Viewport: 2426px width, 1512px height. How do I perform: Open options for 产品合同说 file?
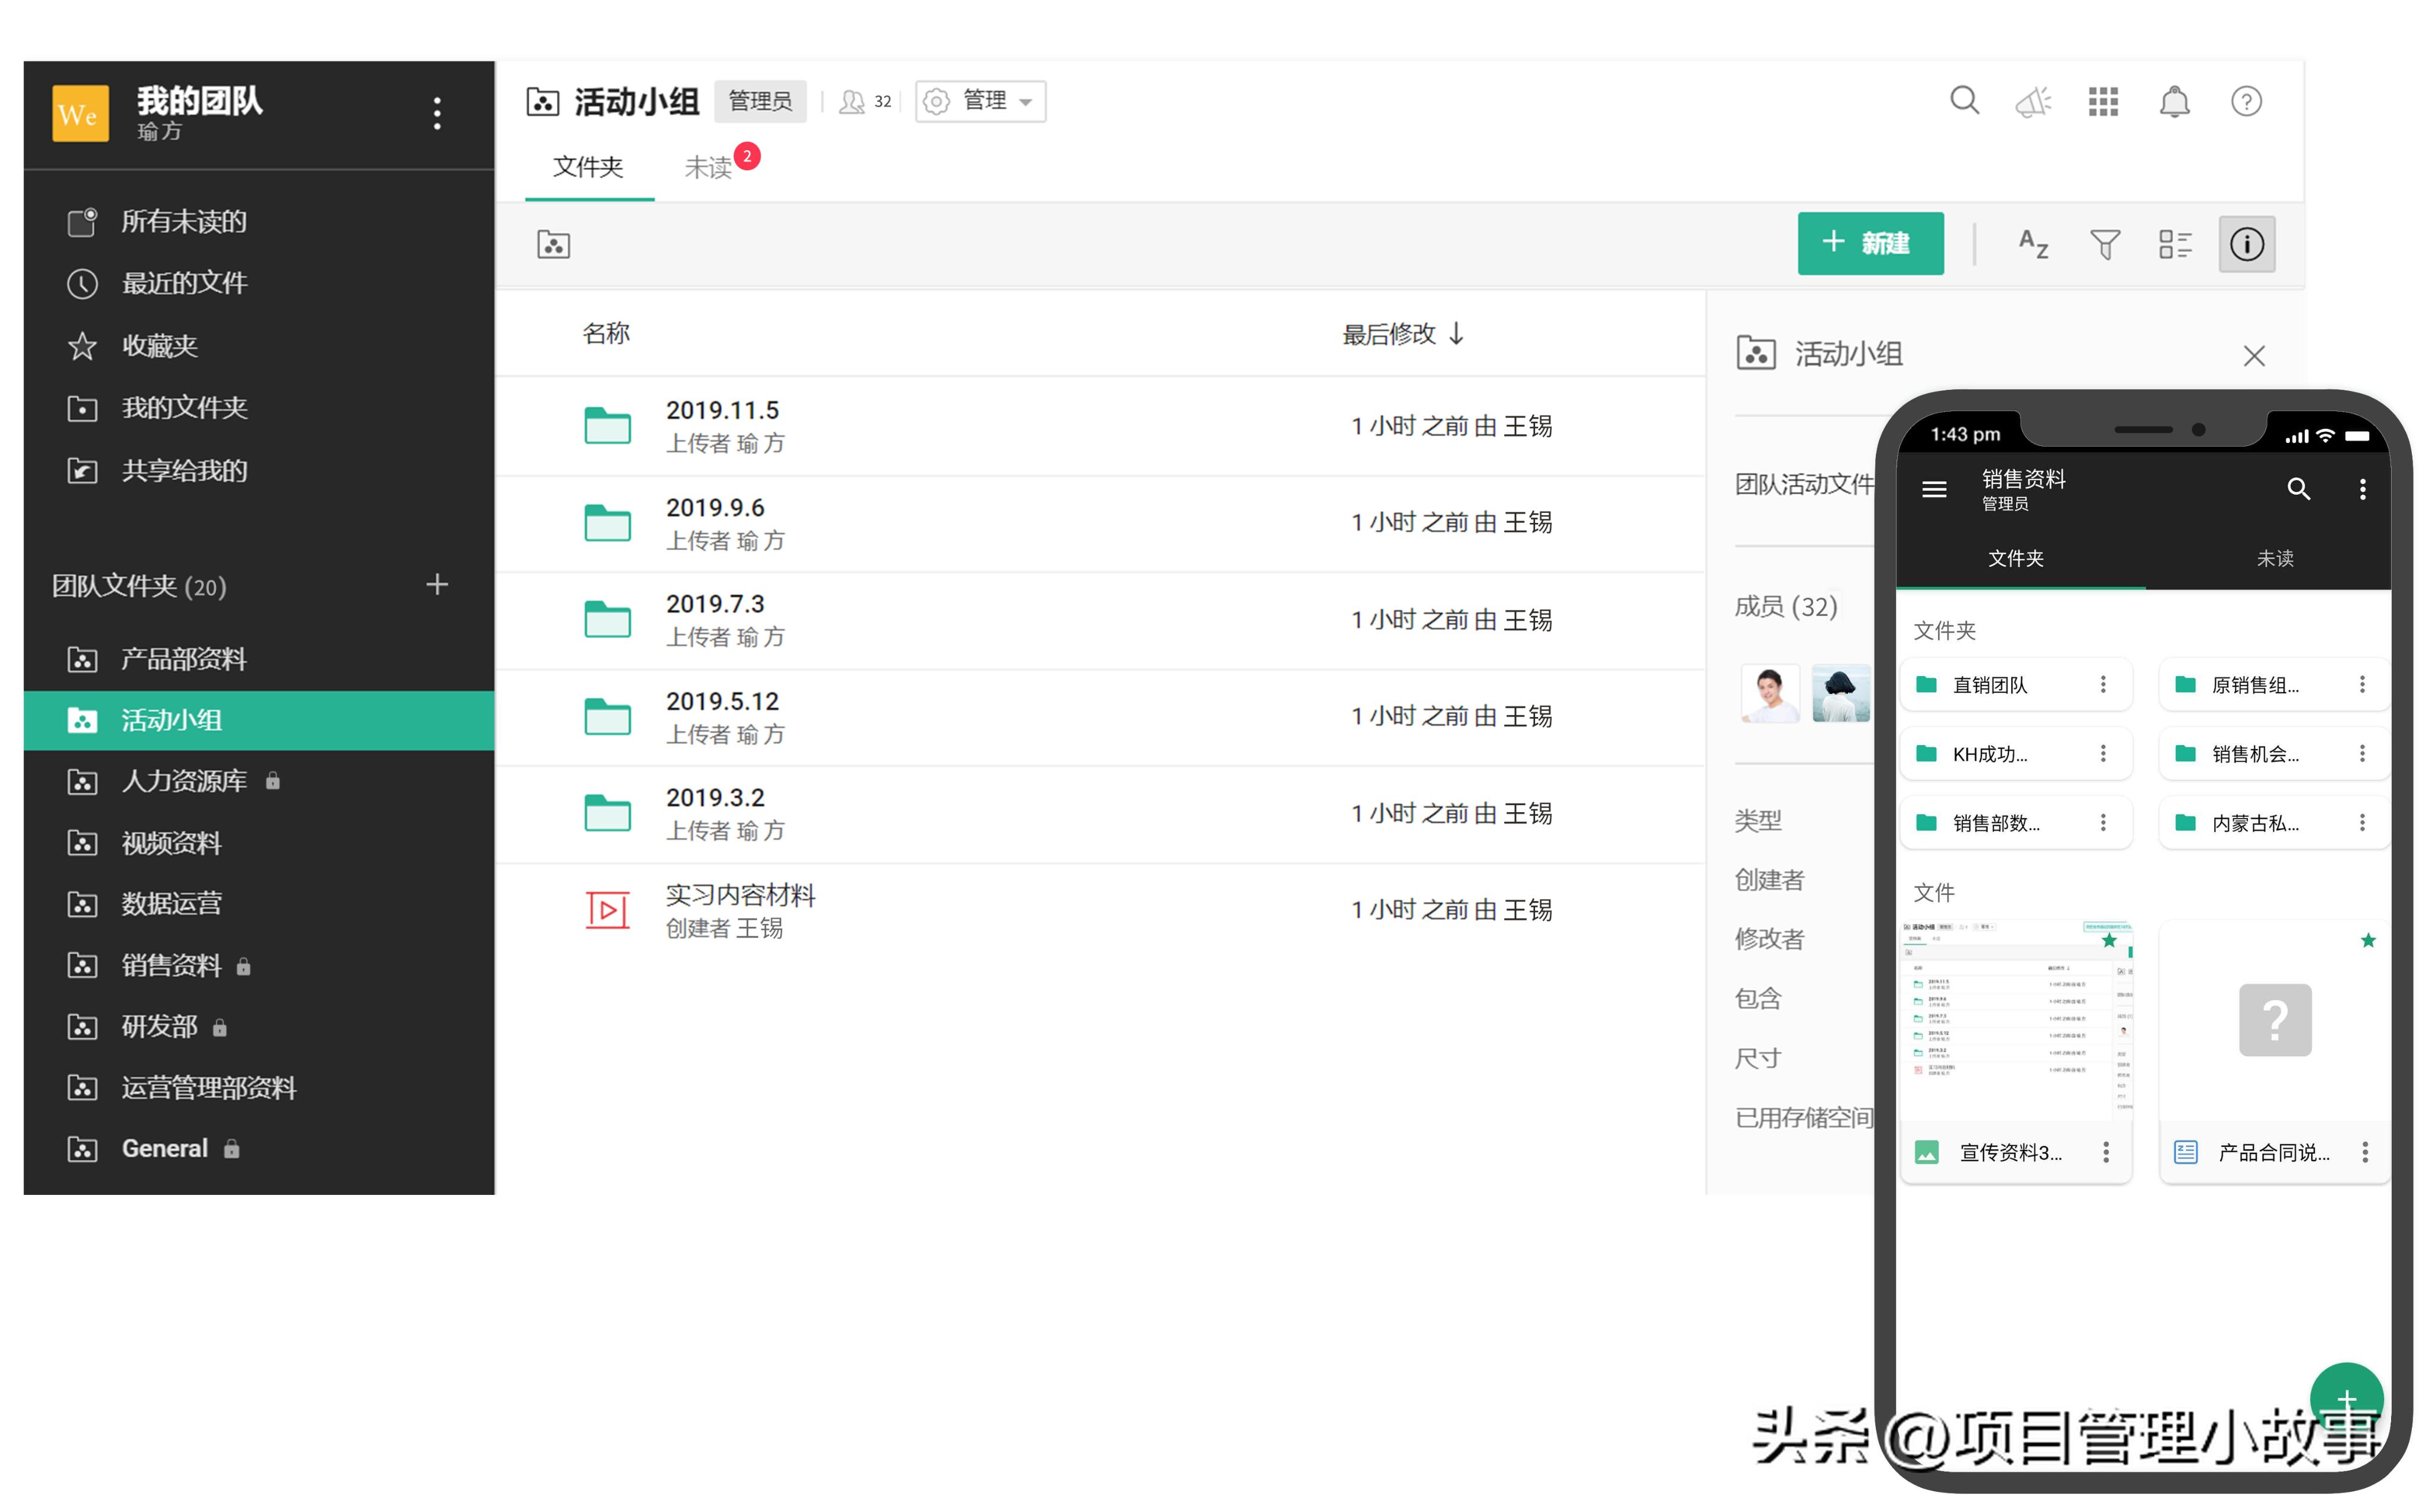[x=2364, y=1152]
